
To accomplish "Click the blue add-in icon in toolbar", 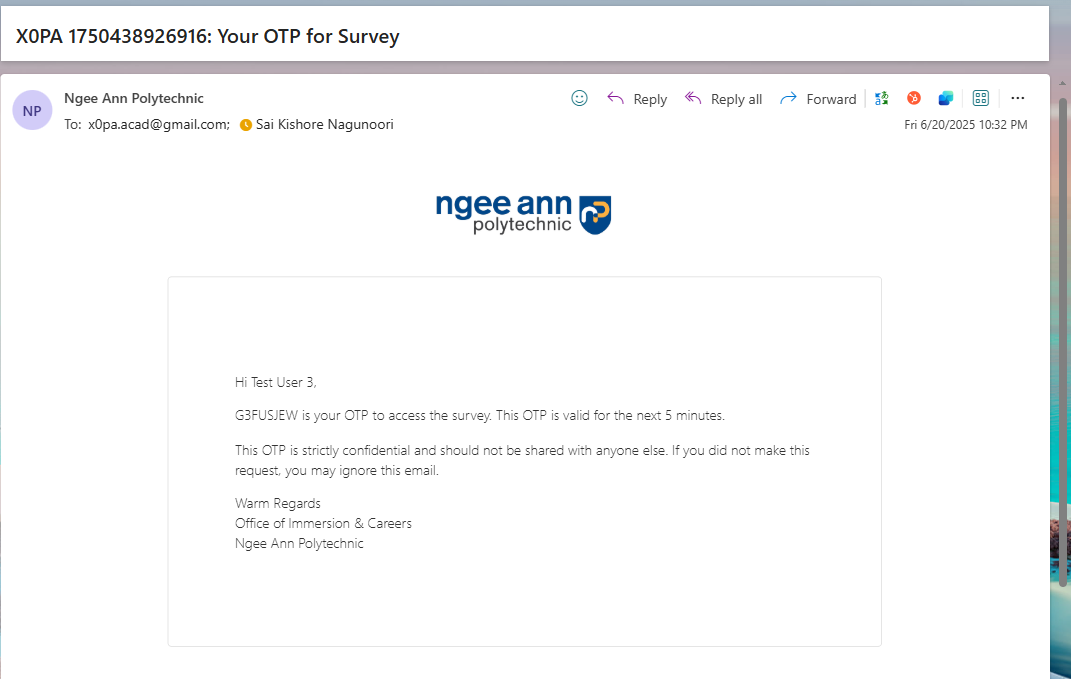I will click(945, 98).
